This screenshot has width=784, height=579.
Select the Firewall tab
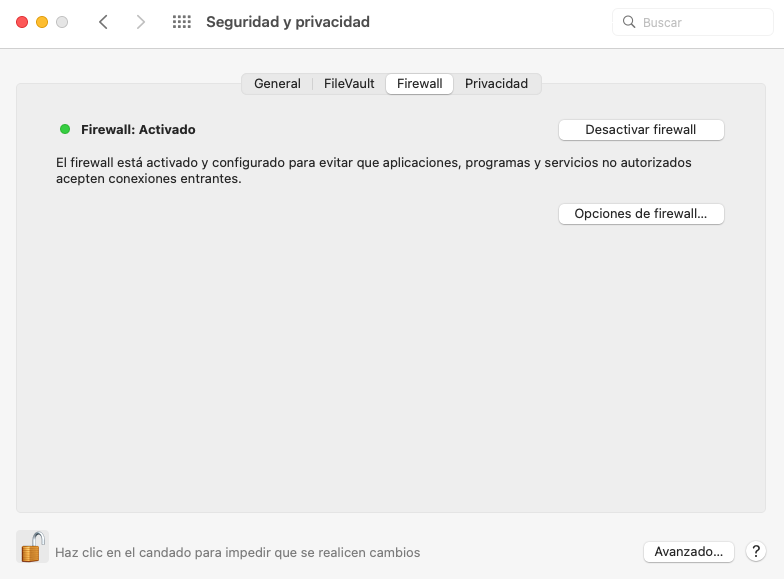coord(419,84)
